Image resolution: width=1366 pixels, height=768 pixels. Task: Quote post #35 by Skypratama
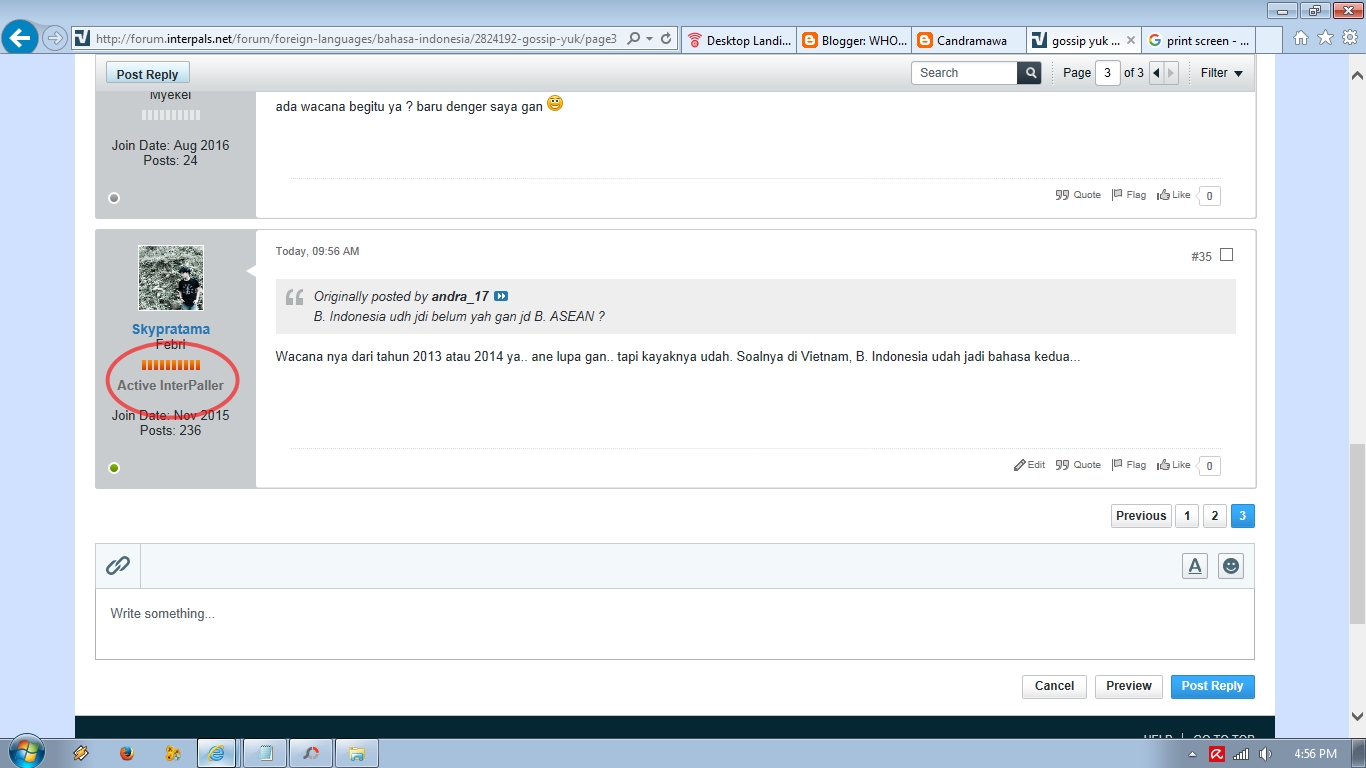(x=1078, y=465)
